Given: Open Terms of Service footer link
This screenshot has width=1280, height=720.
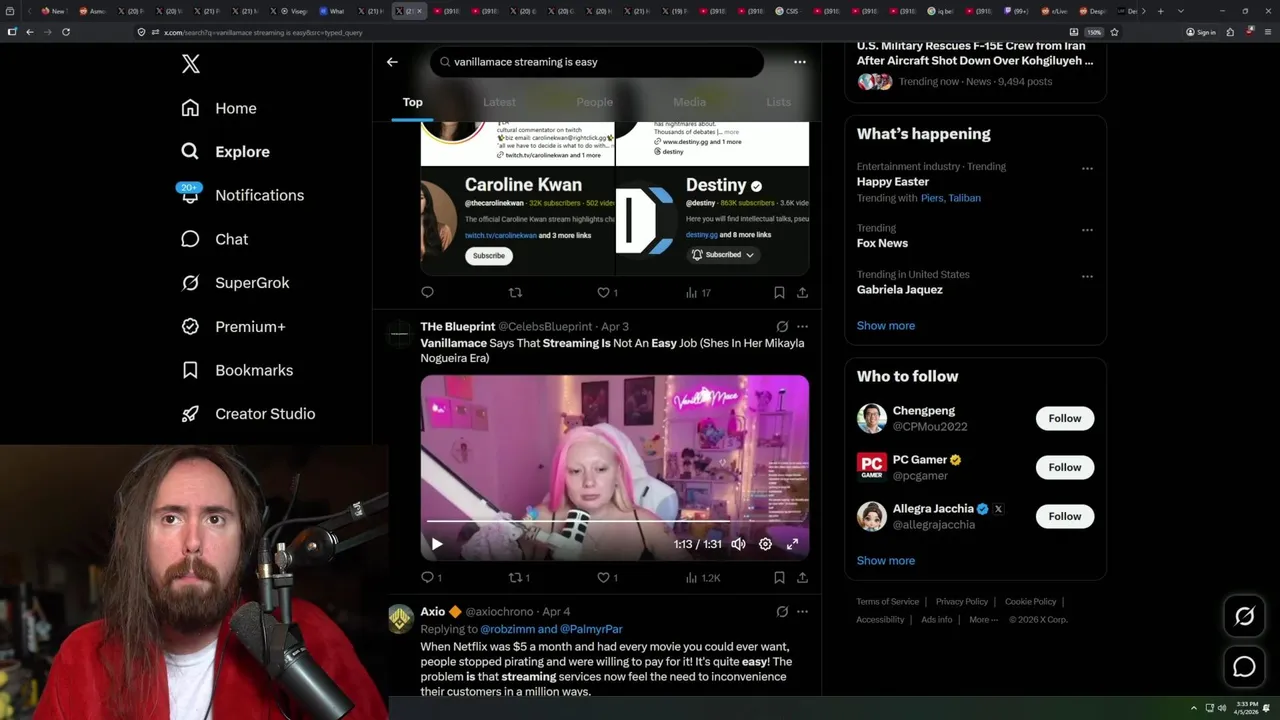Looking at the screenshot, I should pyautogui.click(x=888, y=602).
